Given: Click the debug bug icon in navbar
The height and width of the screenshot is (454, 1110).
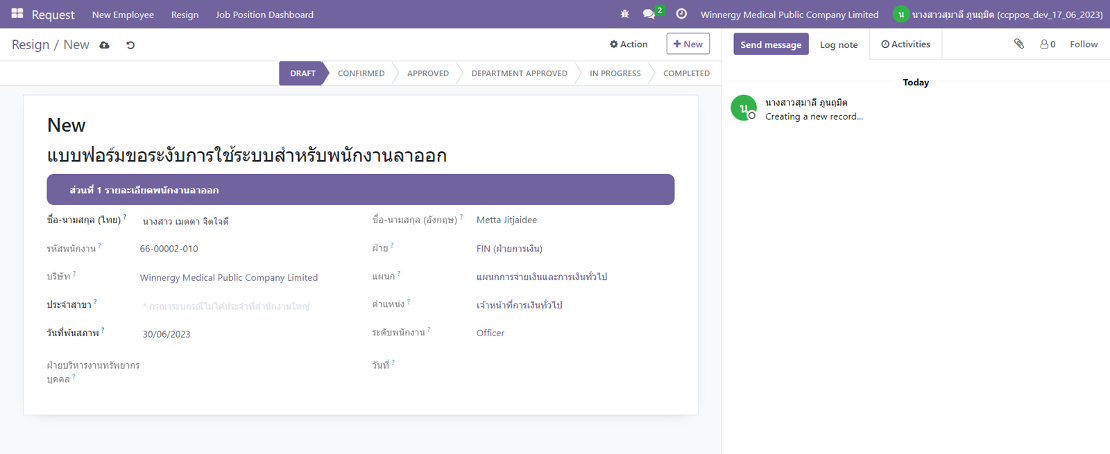Looking at the screenshot, I should click(x=625, y=15).
